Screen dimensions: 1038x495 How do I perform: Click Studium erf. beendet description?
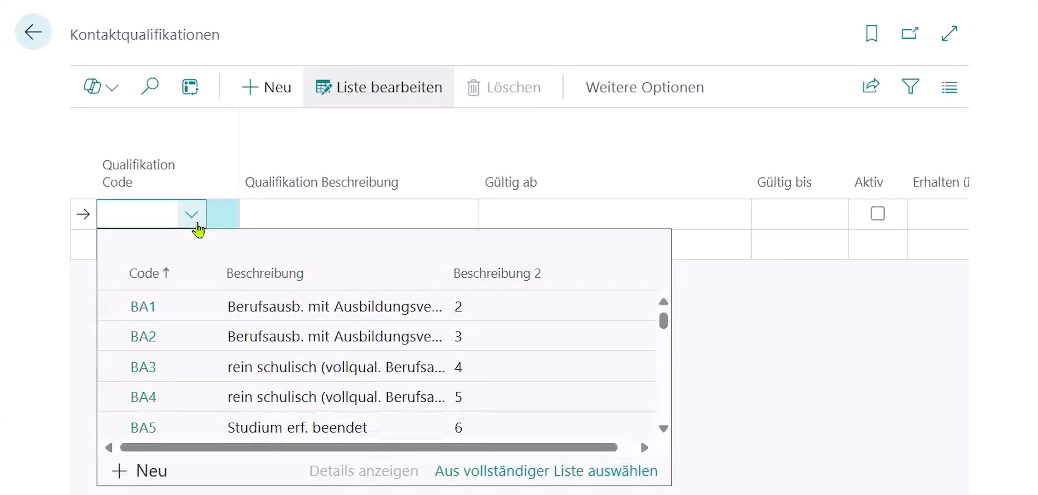(x=297, y=428)
